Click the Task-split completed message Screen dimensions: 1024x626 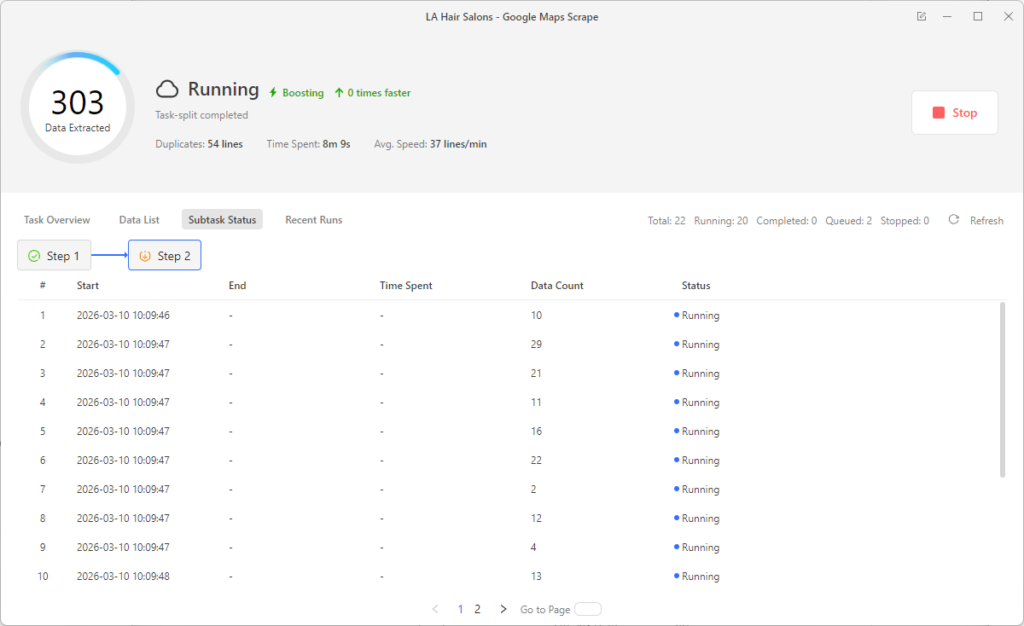(201, 115)
